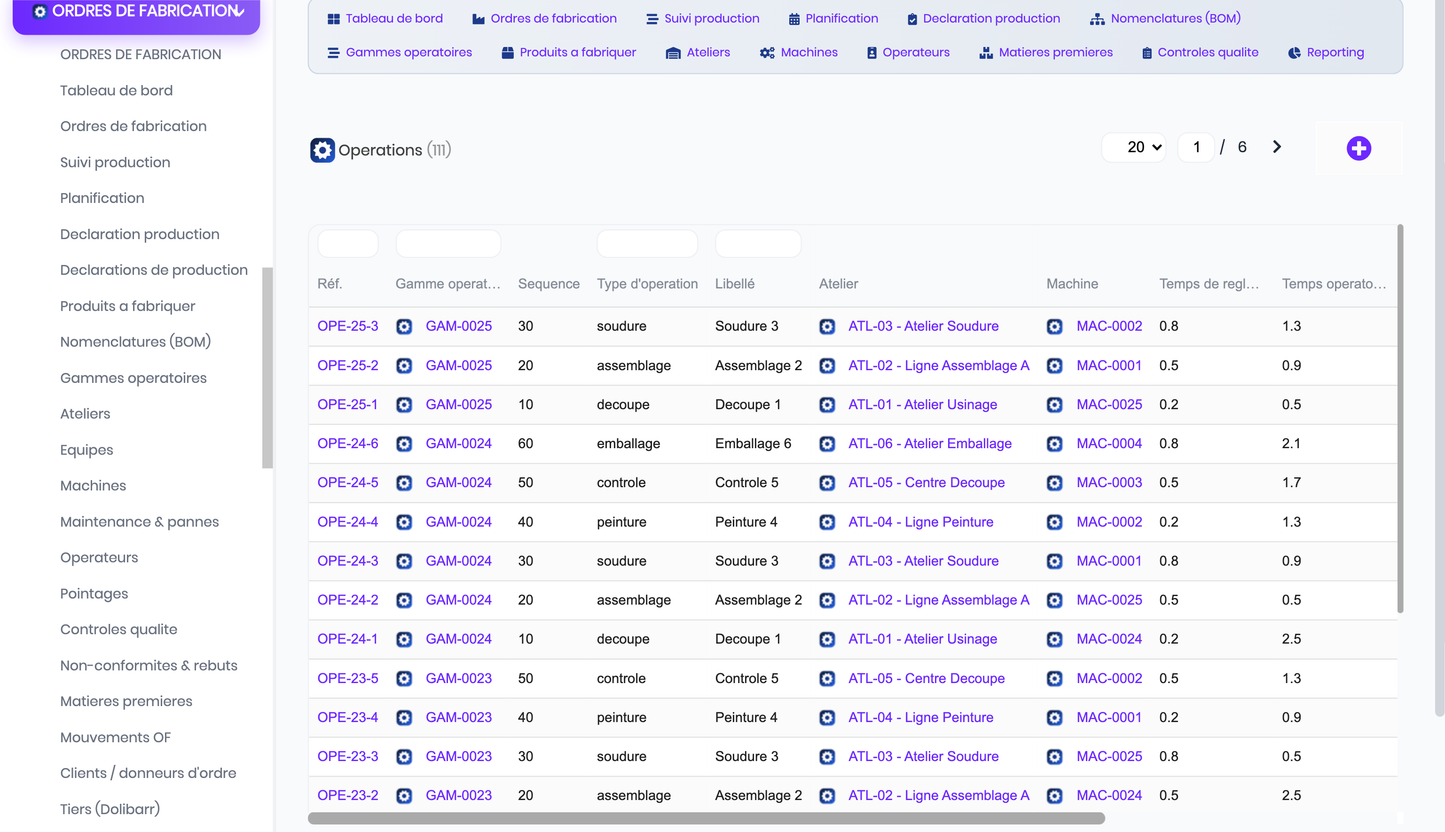Open the Planification tab in top navigation

tap(833, 19)
